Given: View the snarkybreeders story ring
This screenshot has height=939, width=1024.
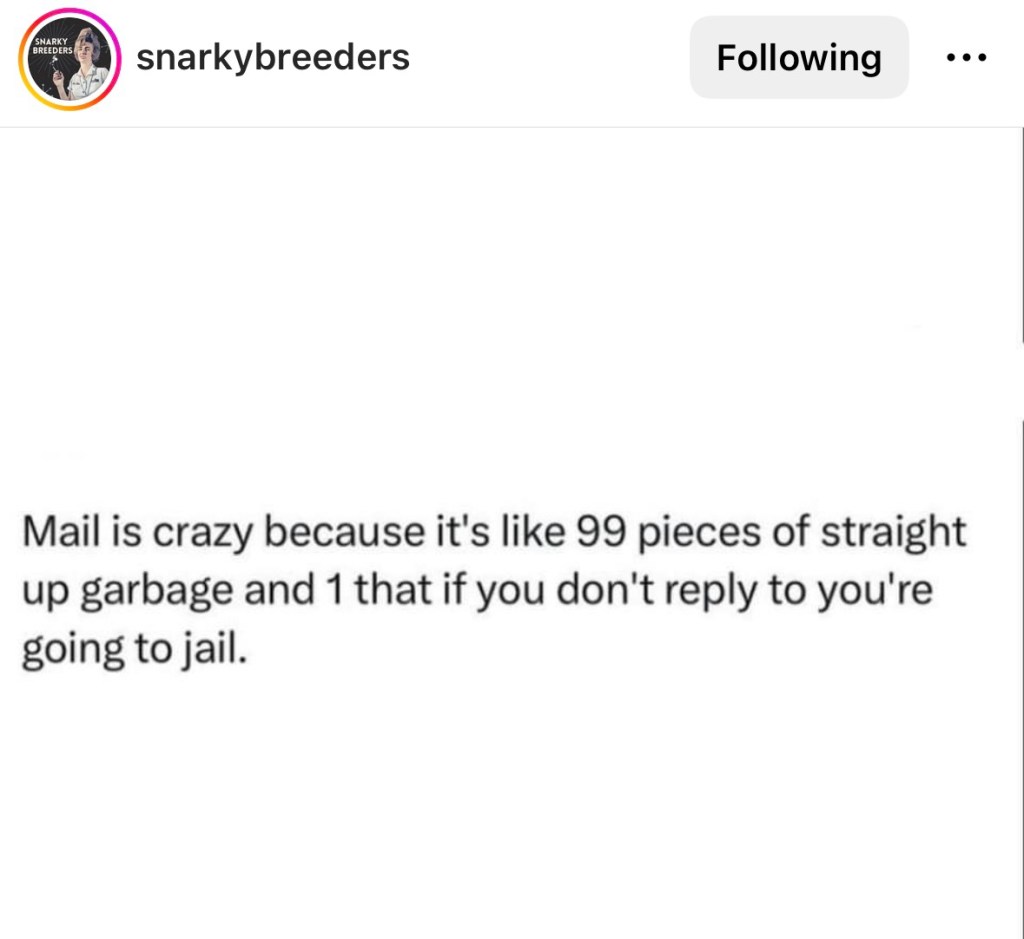Looking at the screenshot, I should 70,59.
